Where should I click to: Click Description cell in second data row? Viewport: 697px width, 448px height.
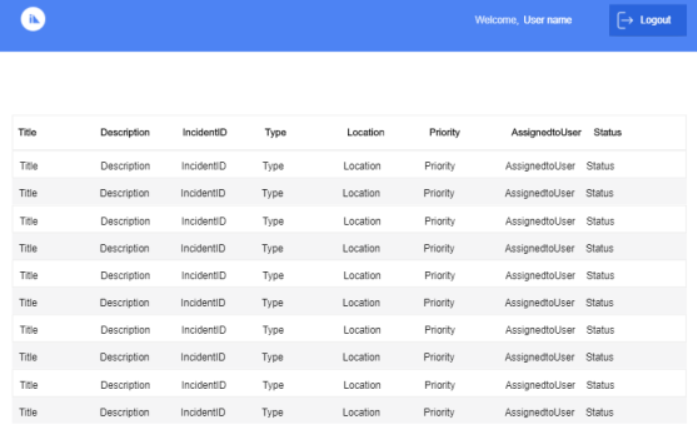tap(125, 193)
